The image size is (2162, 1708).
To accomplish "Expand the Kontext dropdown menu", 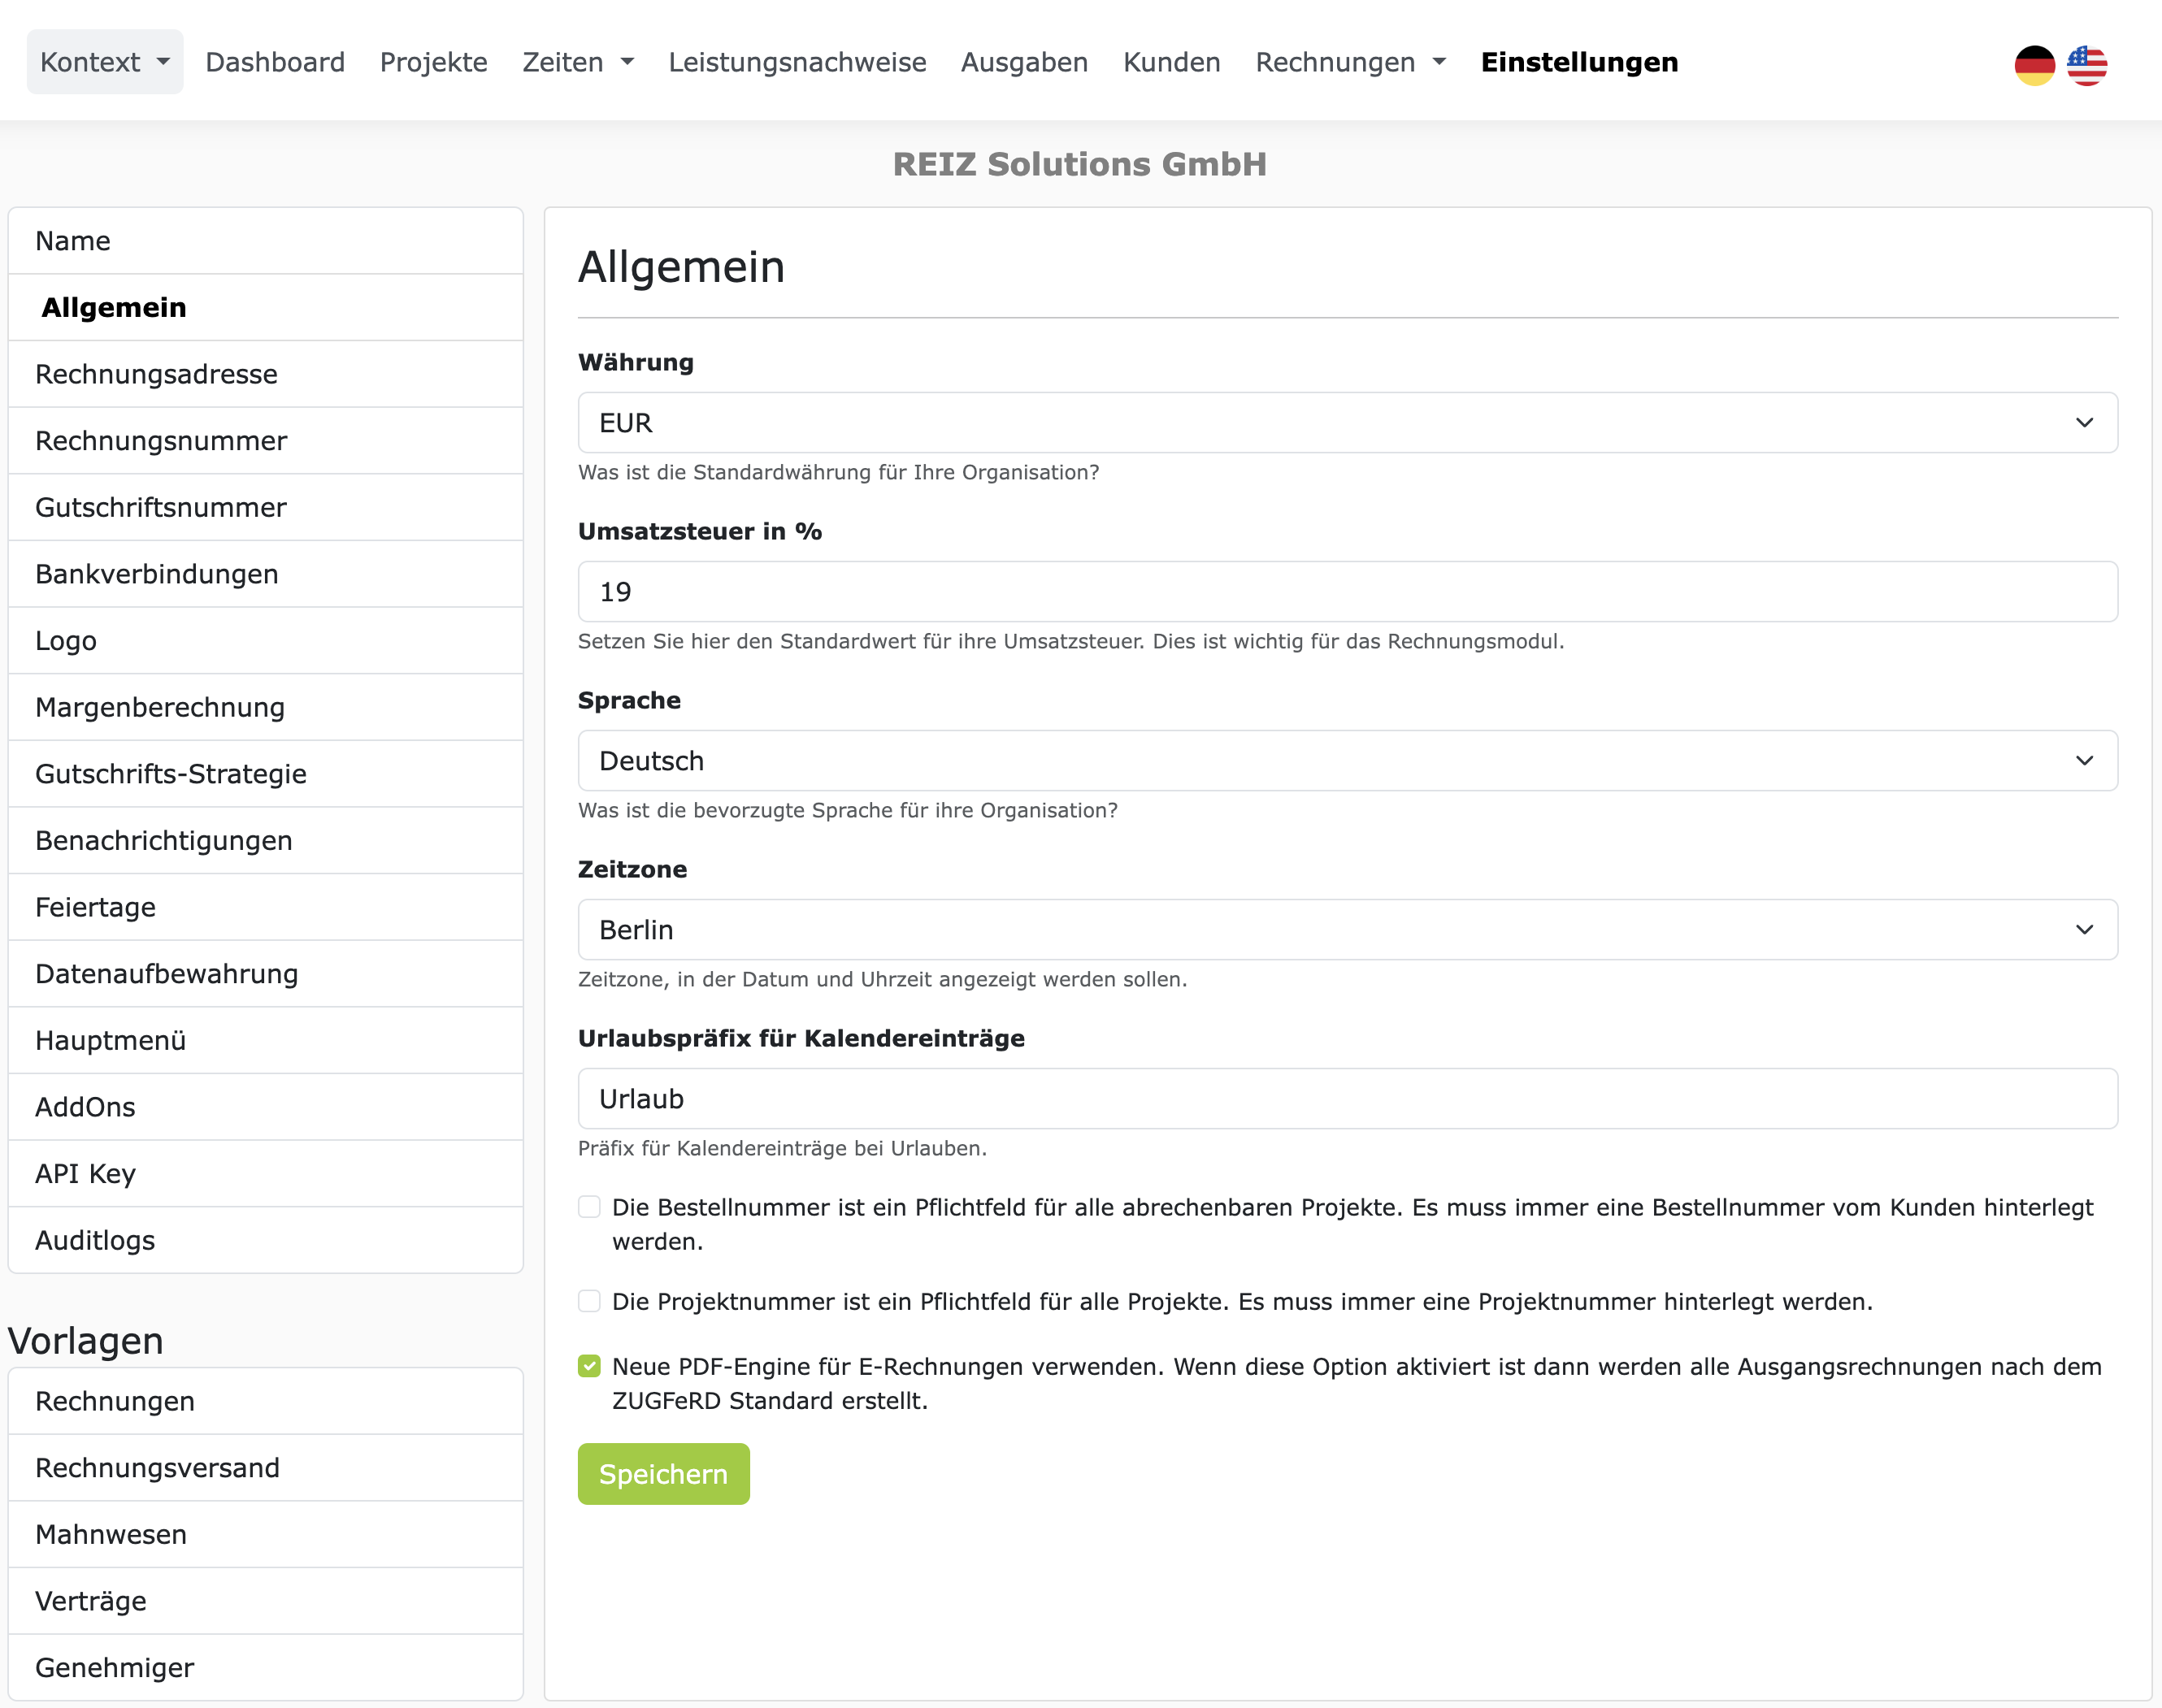I will (104, 62).
